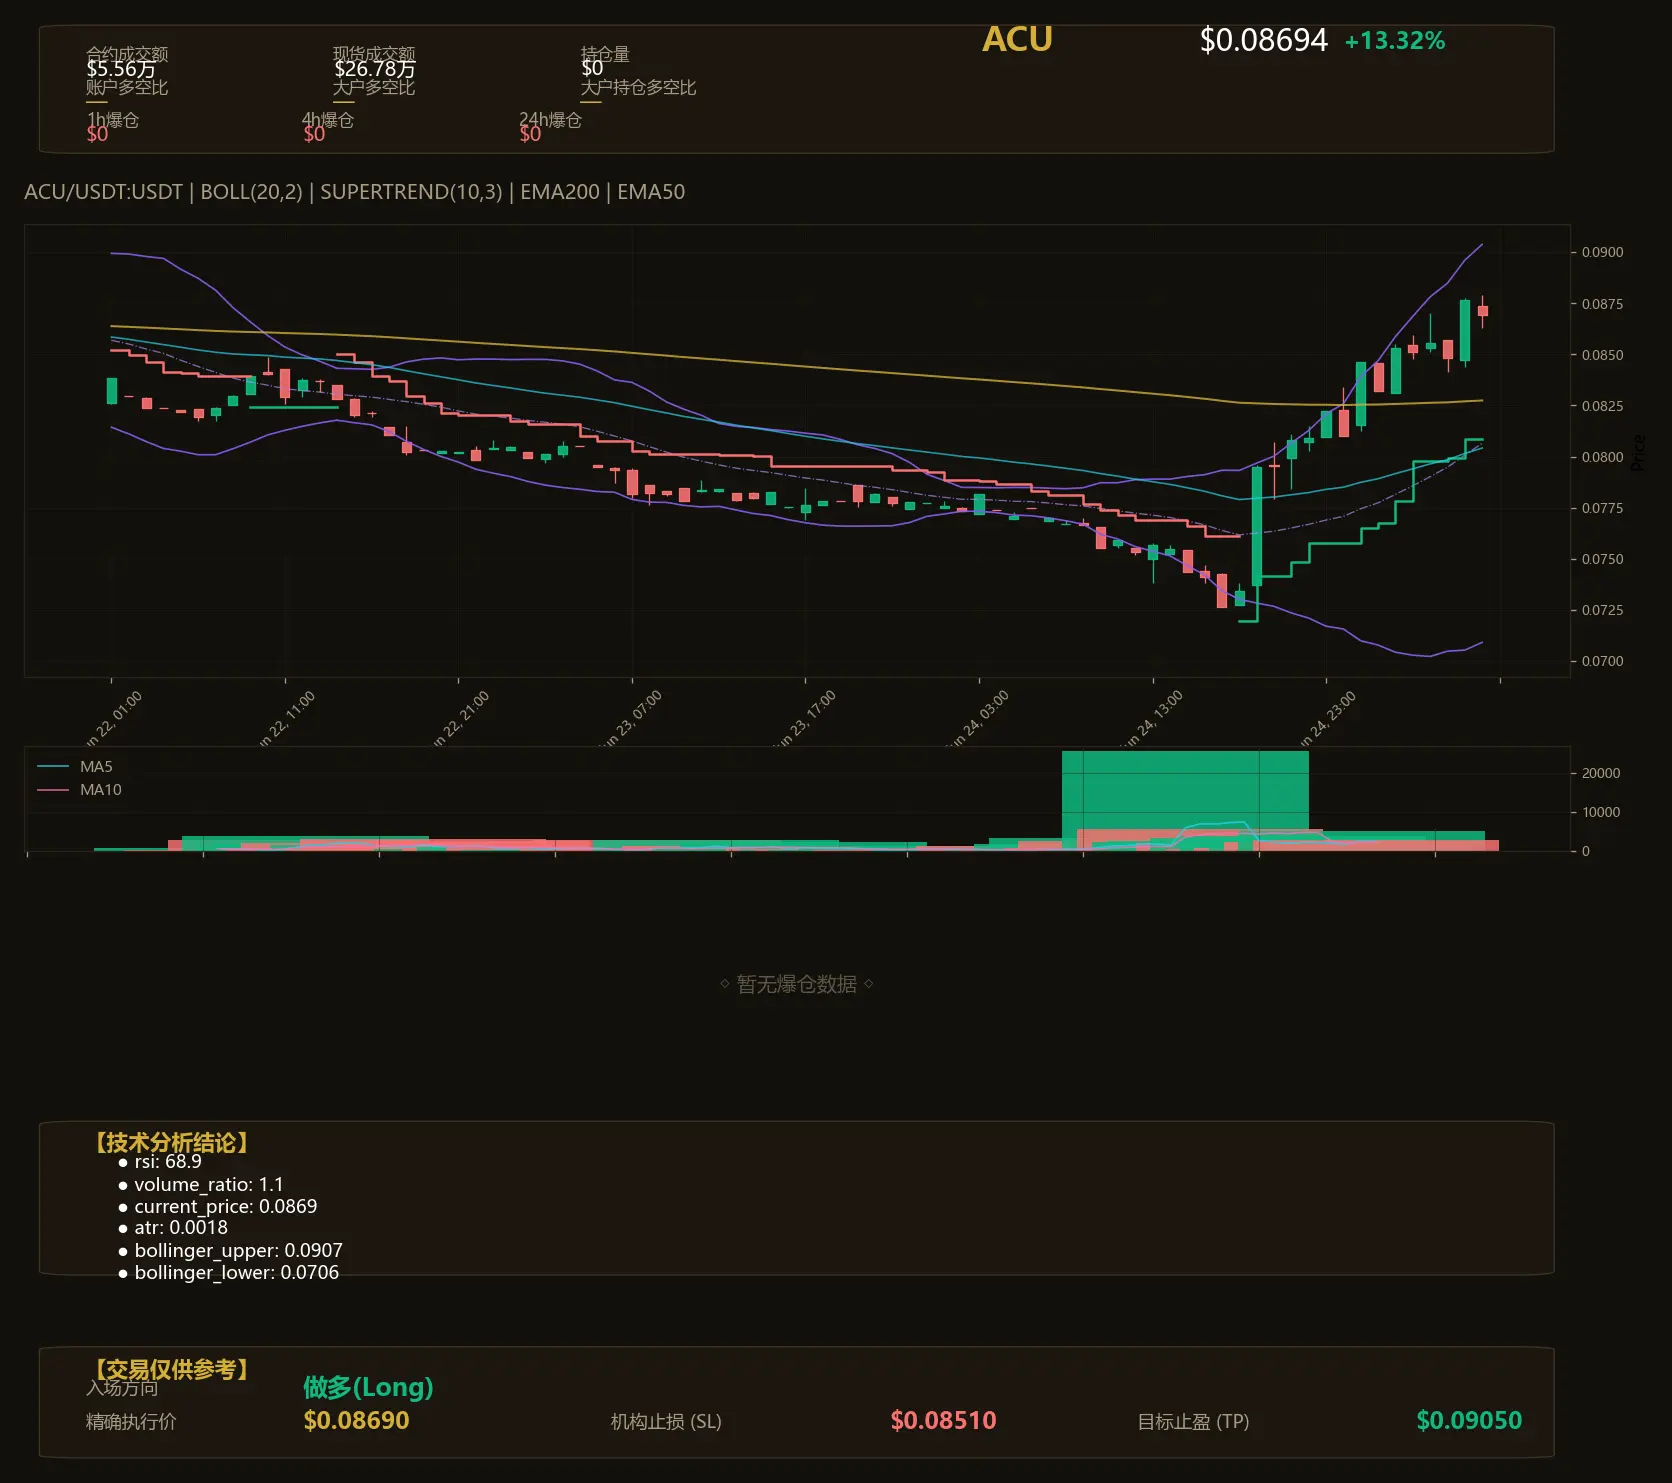Click the Jun 24, 23:00 time label
1672x1483 pixels.
point(1327,719)
